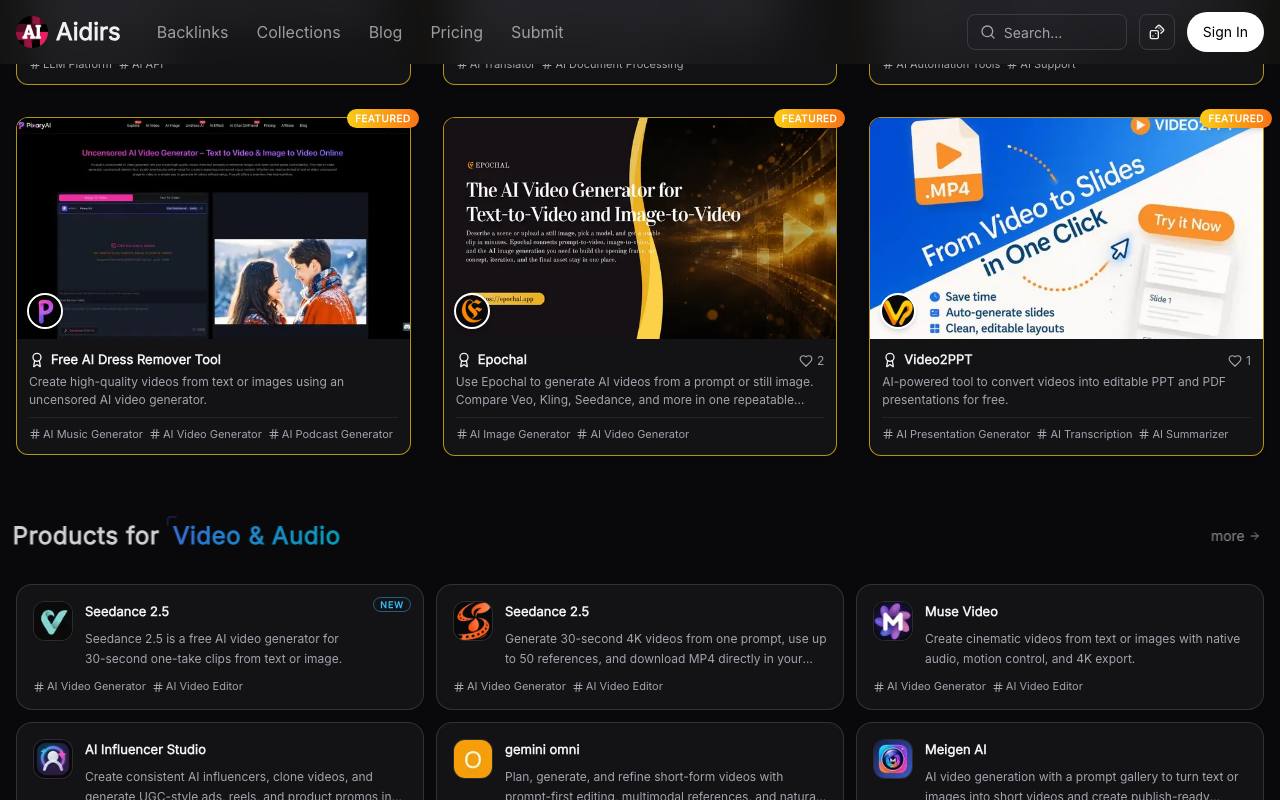Image resolution: width=1280 pixels, height=800 pixels.
Task: Open the AI Influencer Studio title
Action: click(x=145, y=750)
